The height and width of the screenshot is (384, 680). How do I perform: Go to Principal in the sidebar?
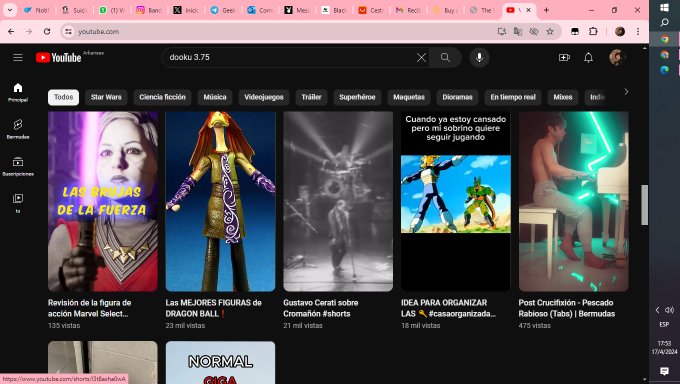point(18,92)
